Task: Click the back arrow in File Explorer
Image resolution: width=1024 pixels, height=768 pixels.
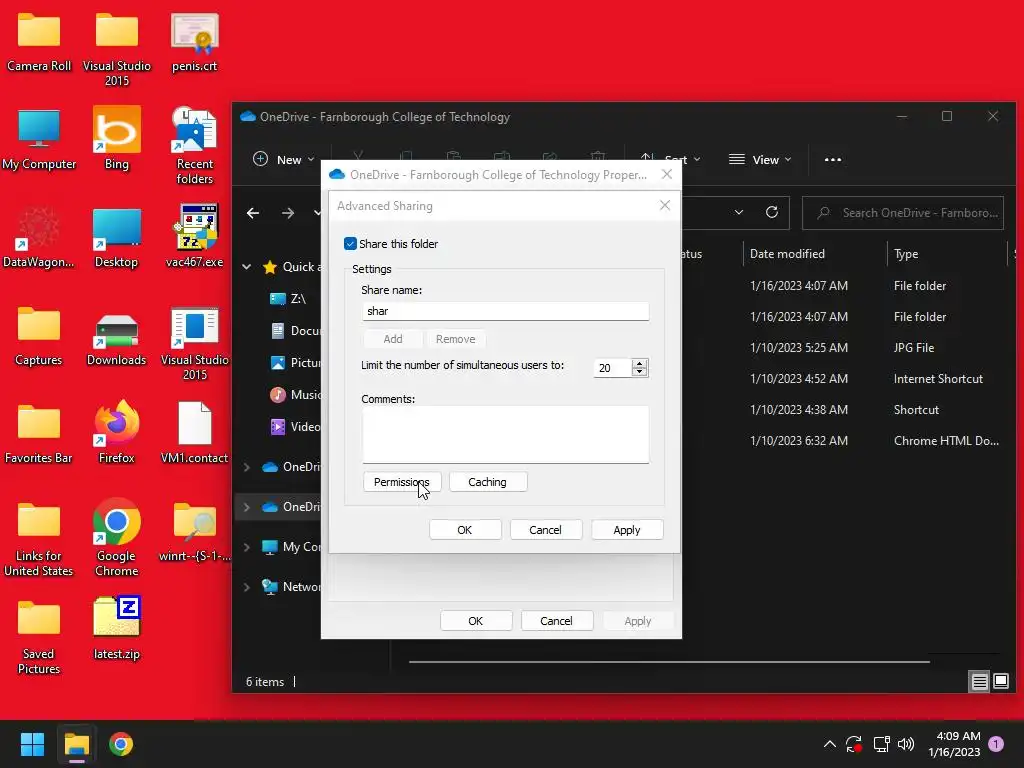Action: point(253,213)
